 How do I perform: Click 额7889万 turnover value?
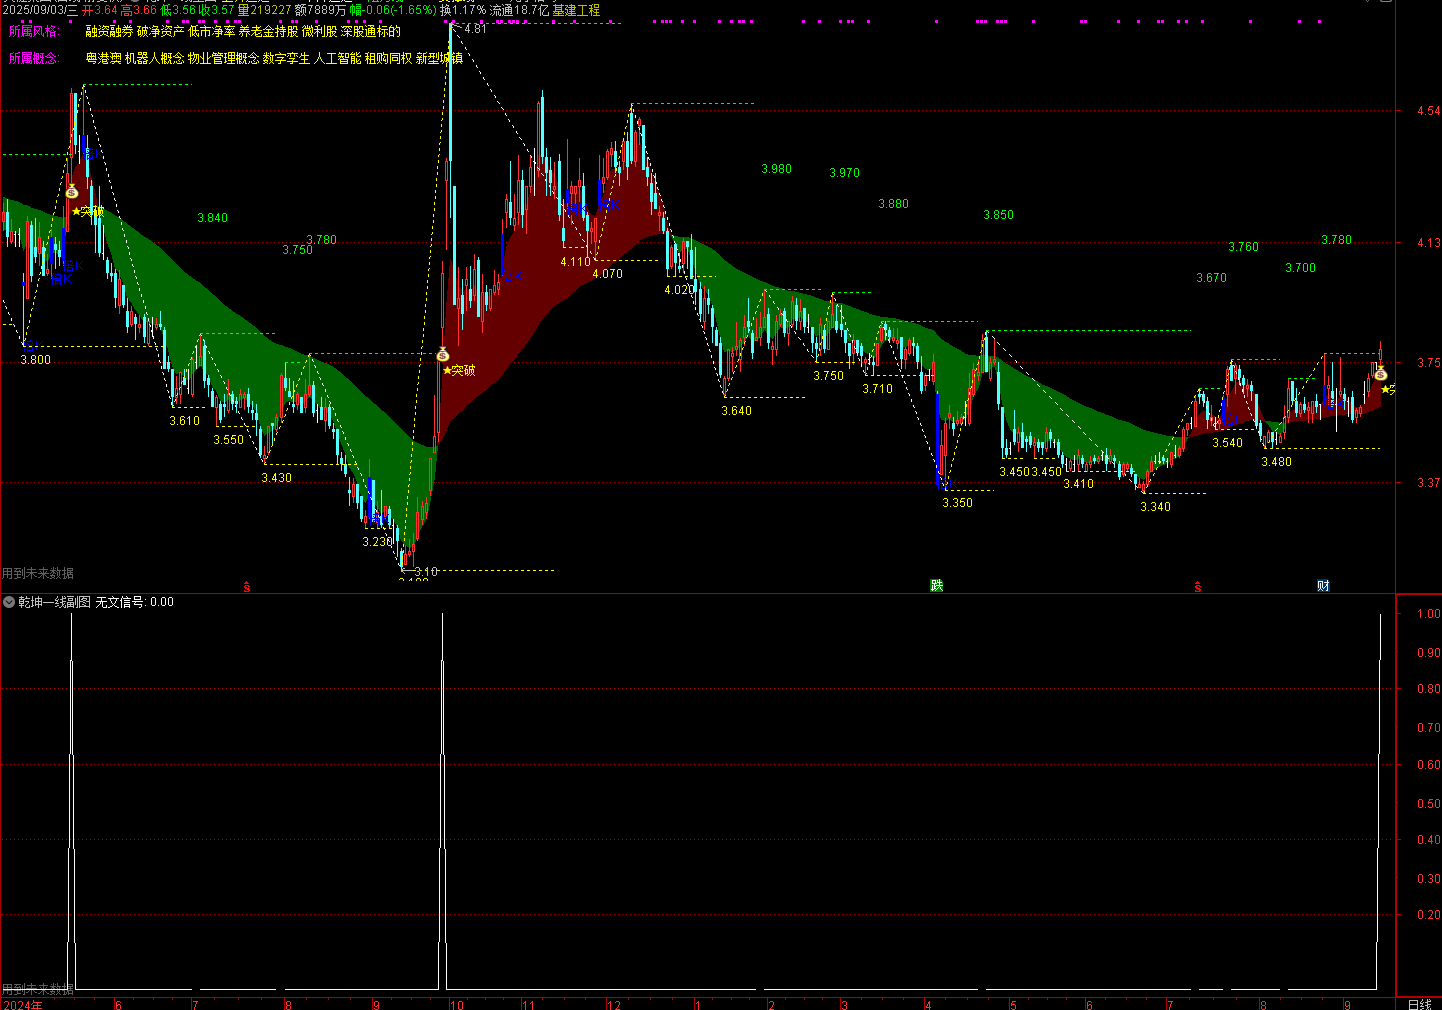(321, 10)
